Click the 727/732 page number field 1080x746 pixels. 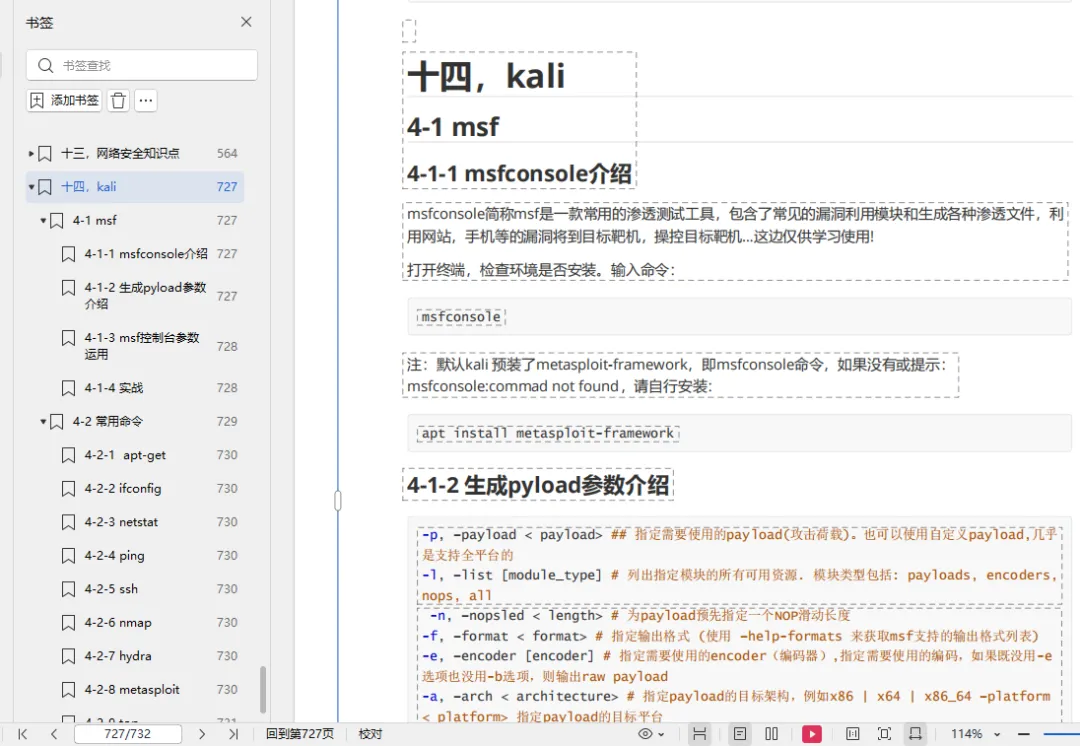pyautogui.click(x=127, y=734)
